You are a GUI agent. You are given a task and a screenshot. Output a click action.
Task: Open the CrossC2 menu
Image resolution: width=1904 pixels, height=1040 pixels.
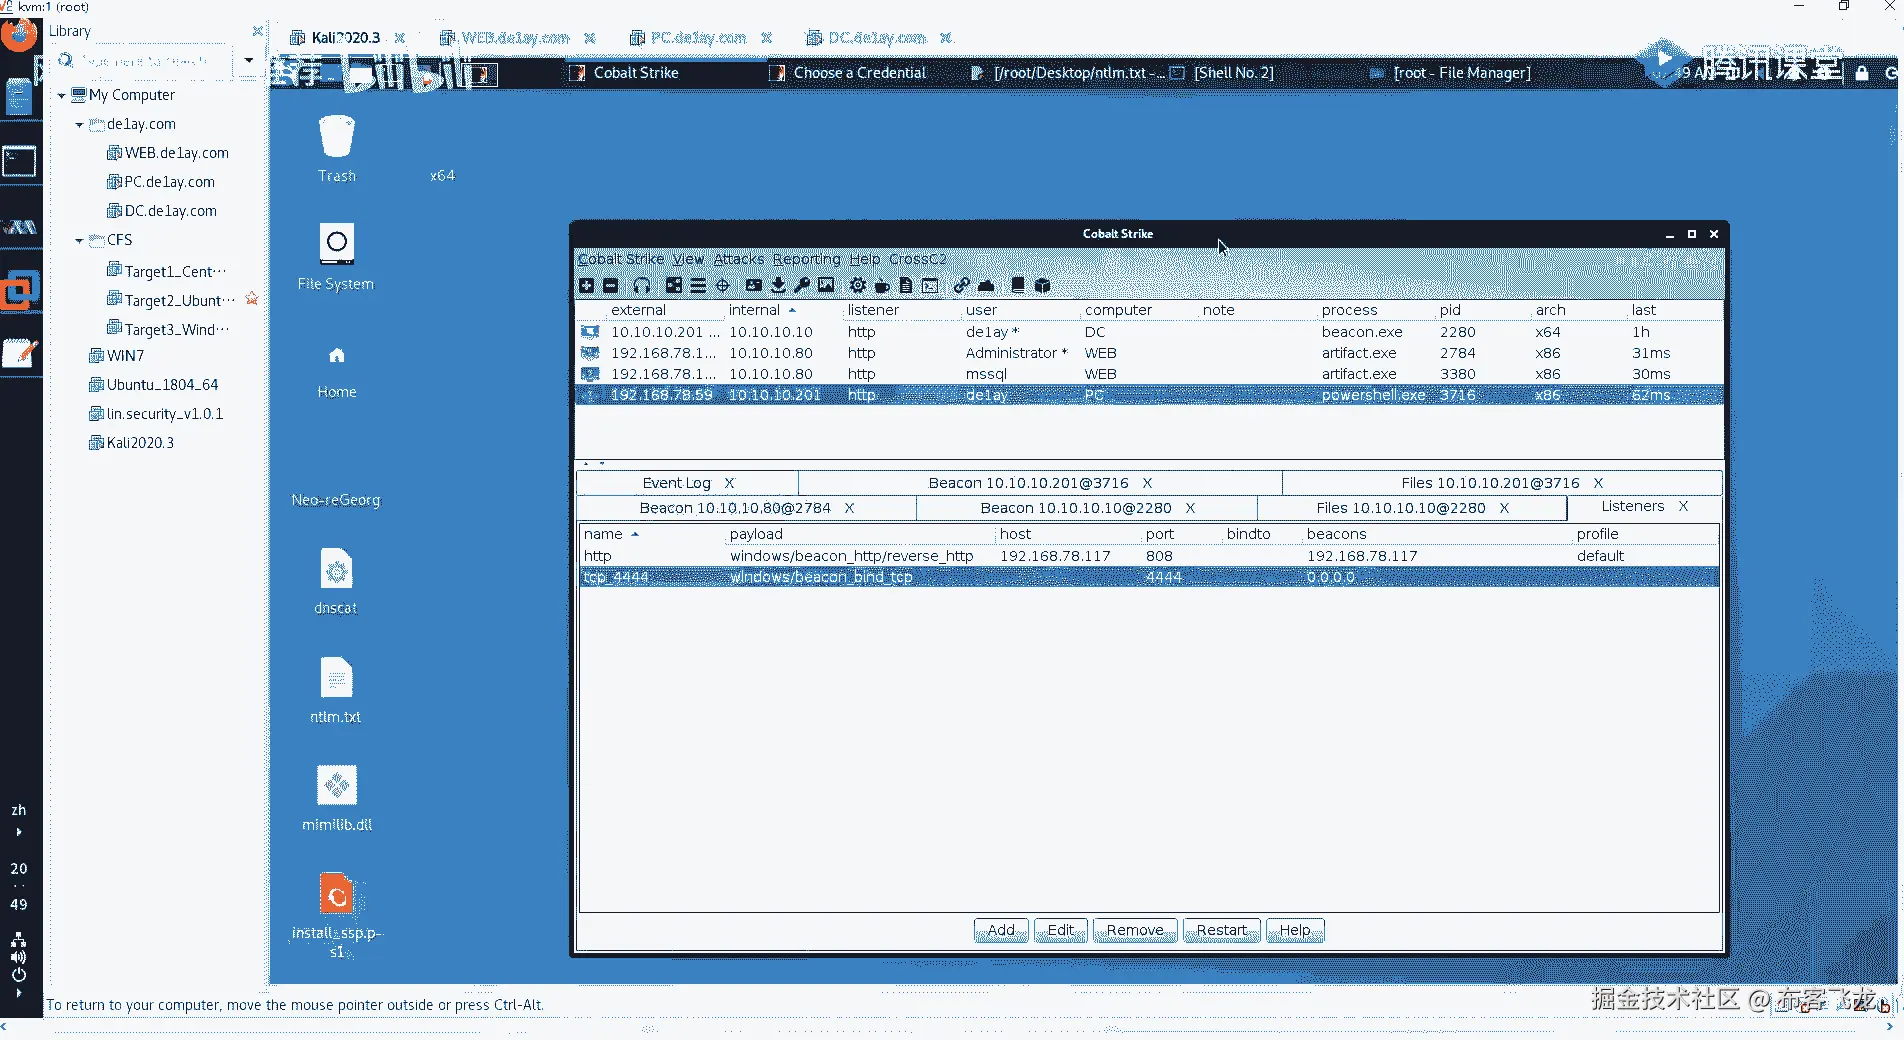[x=918, y=259]
